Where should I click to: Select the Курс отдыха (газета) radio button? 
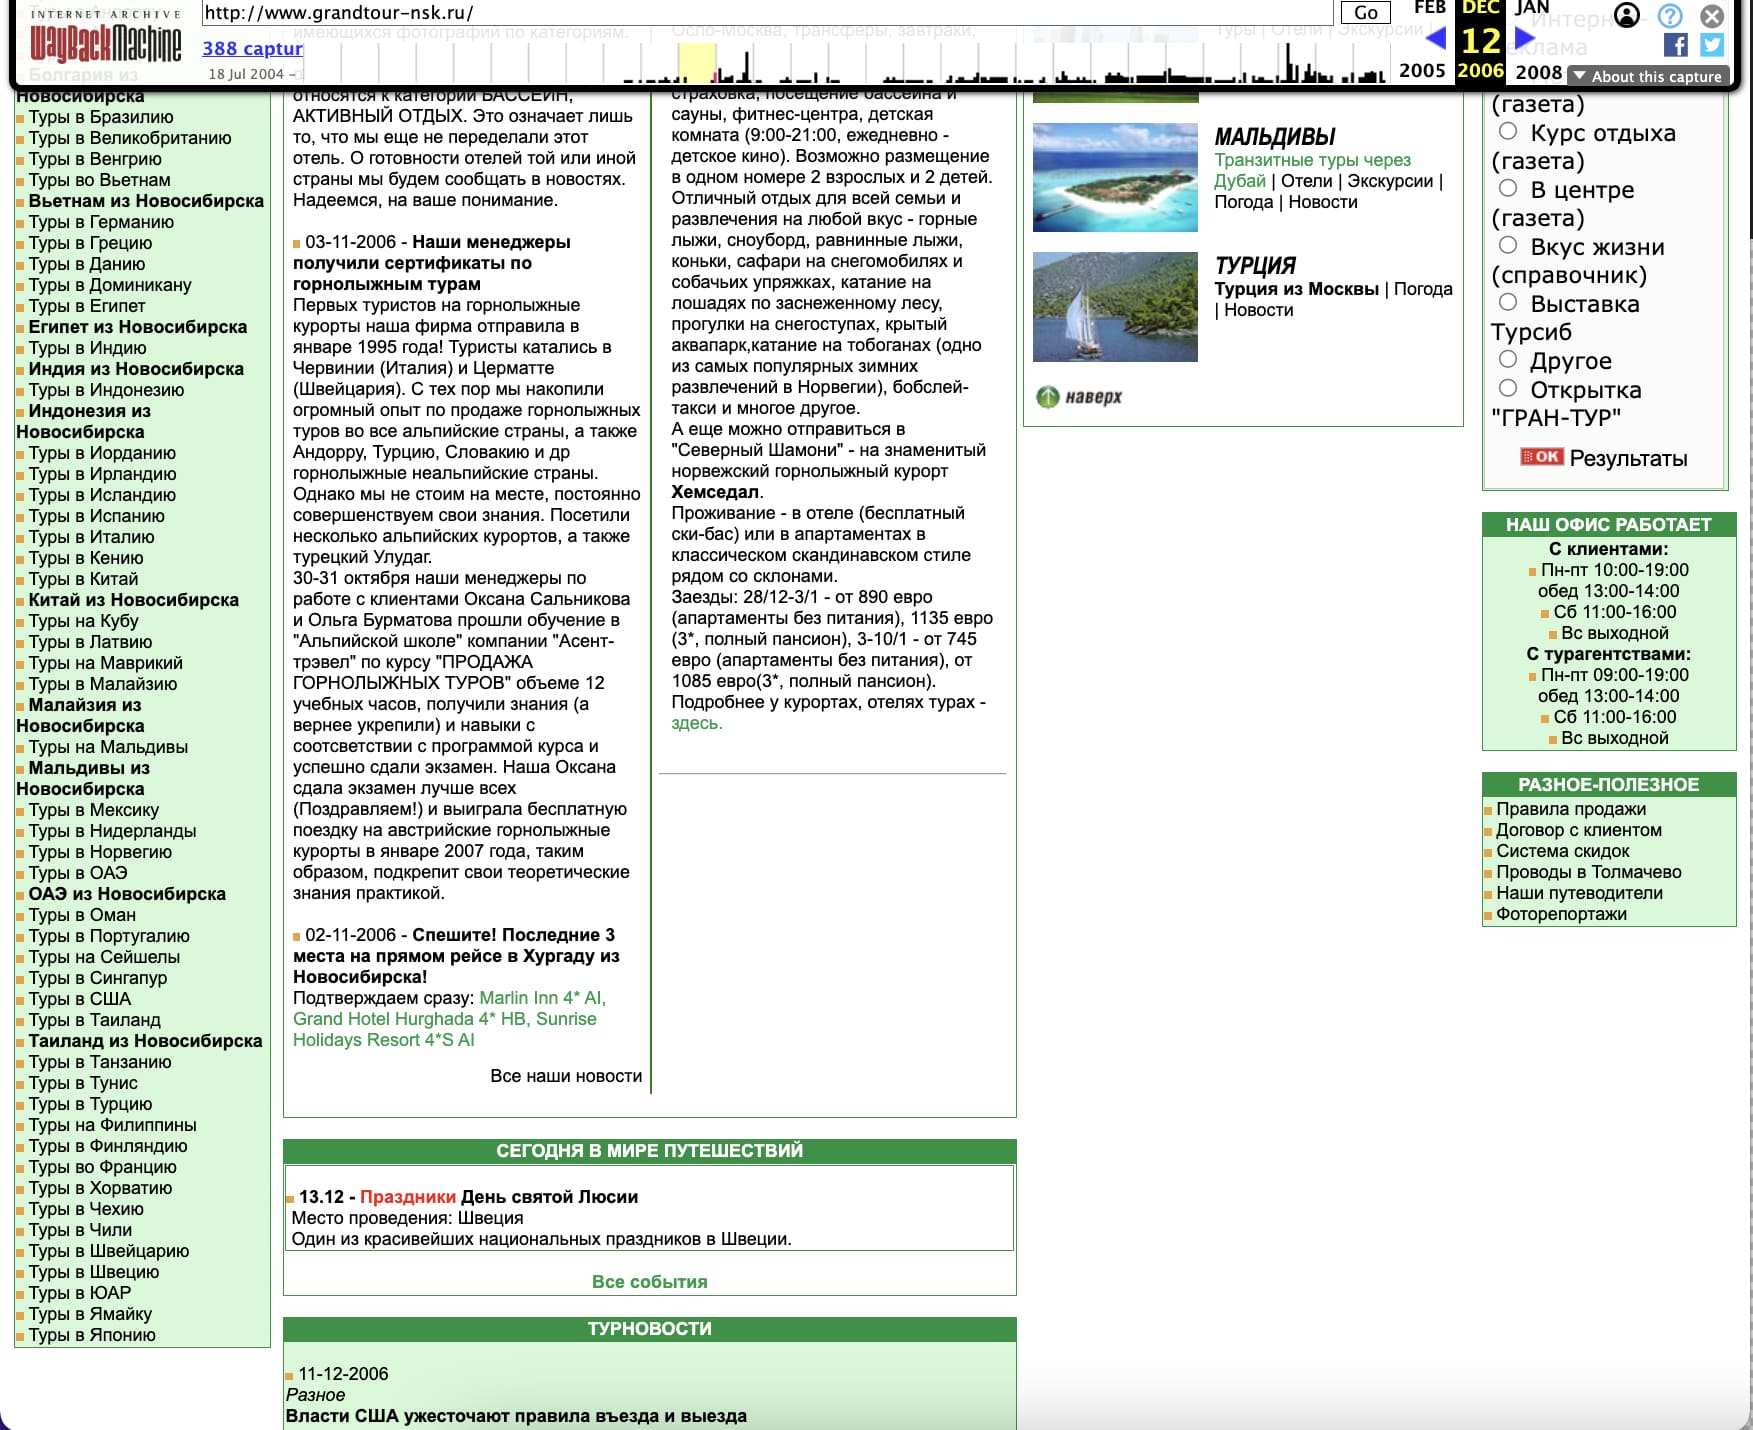(1508, 131)
